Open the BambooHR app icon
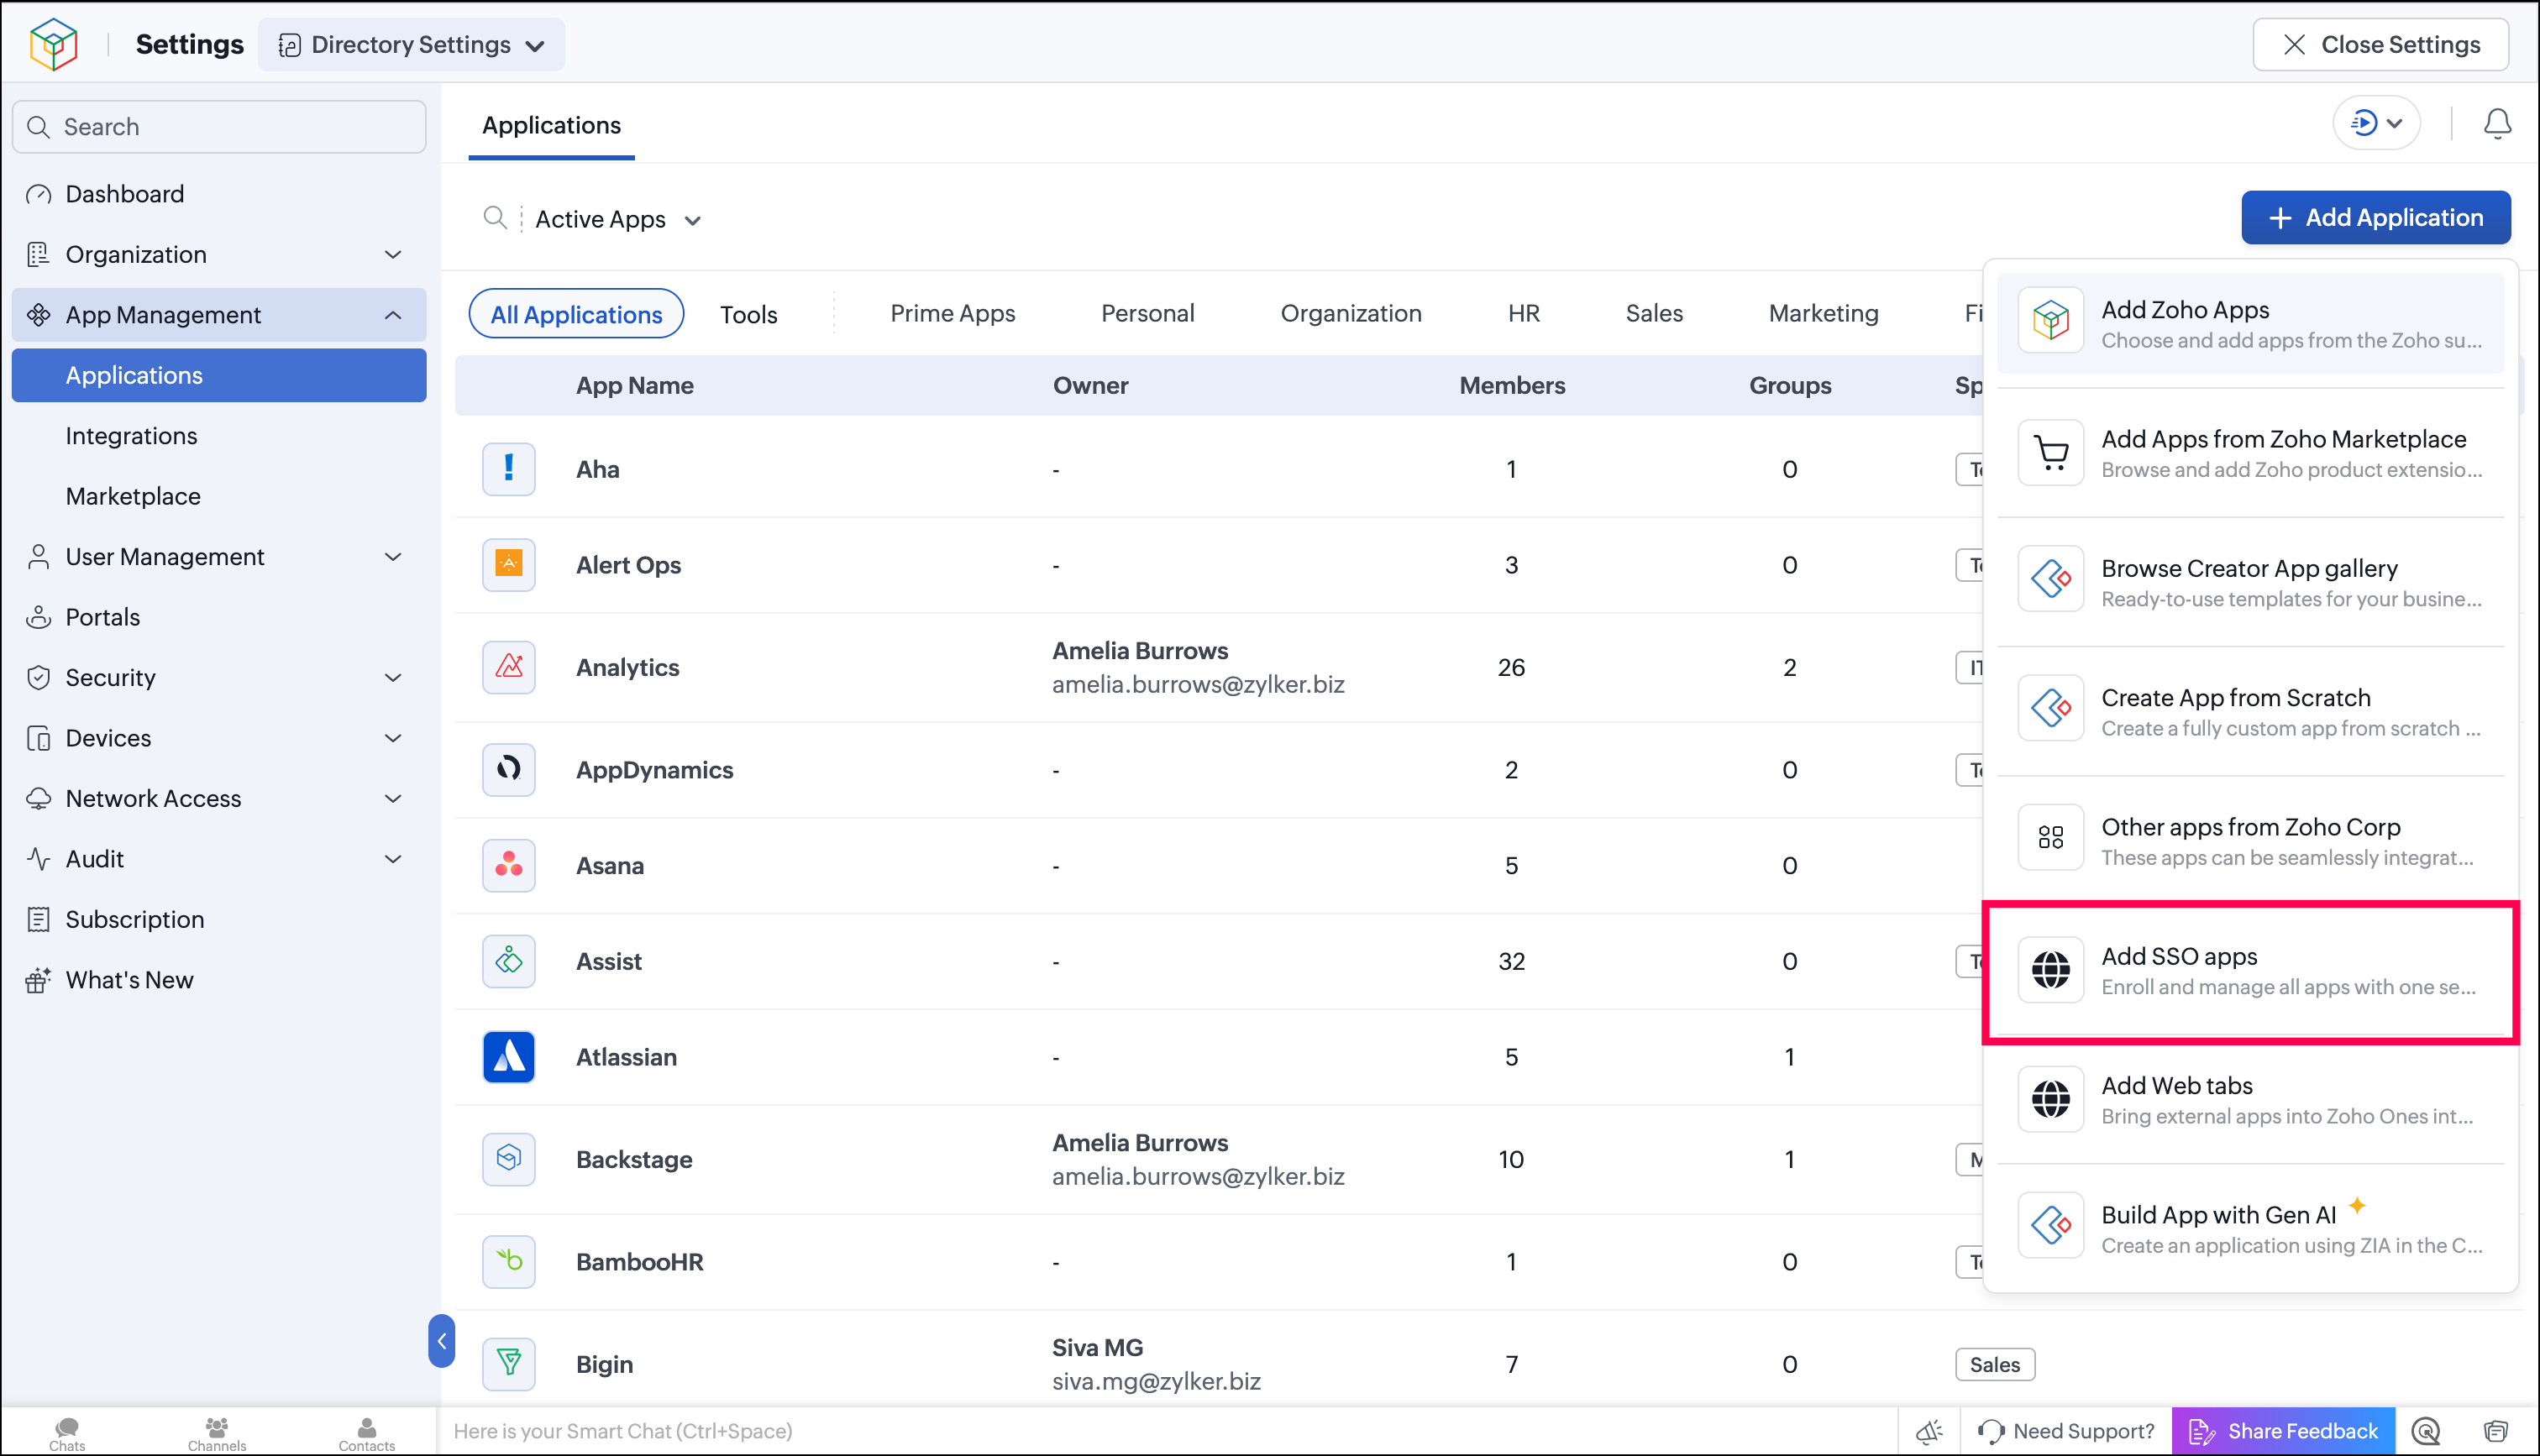Screen dimensions: 2540x1456 509,1261
